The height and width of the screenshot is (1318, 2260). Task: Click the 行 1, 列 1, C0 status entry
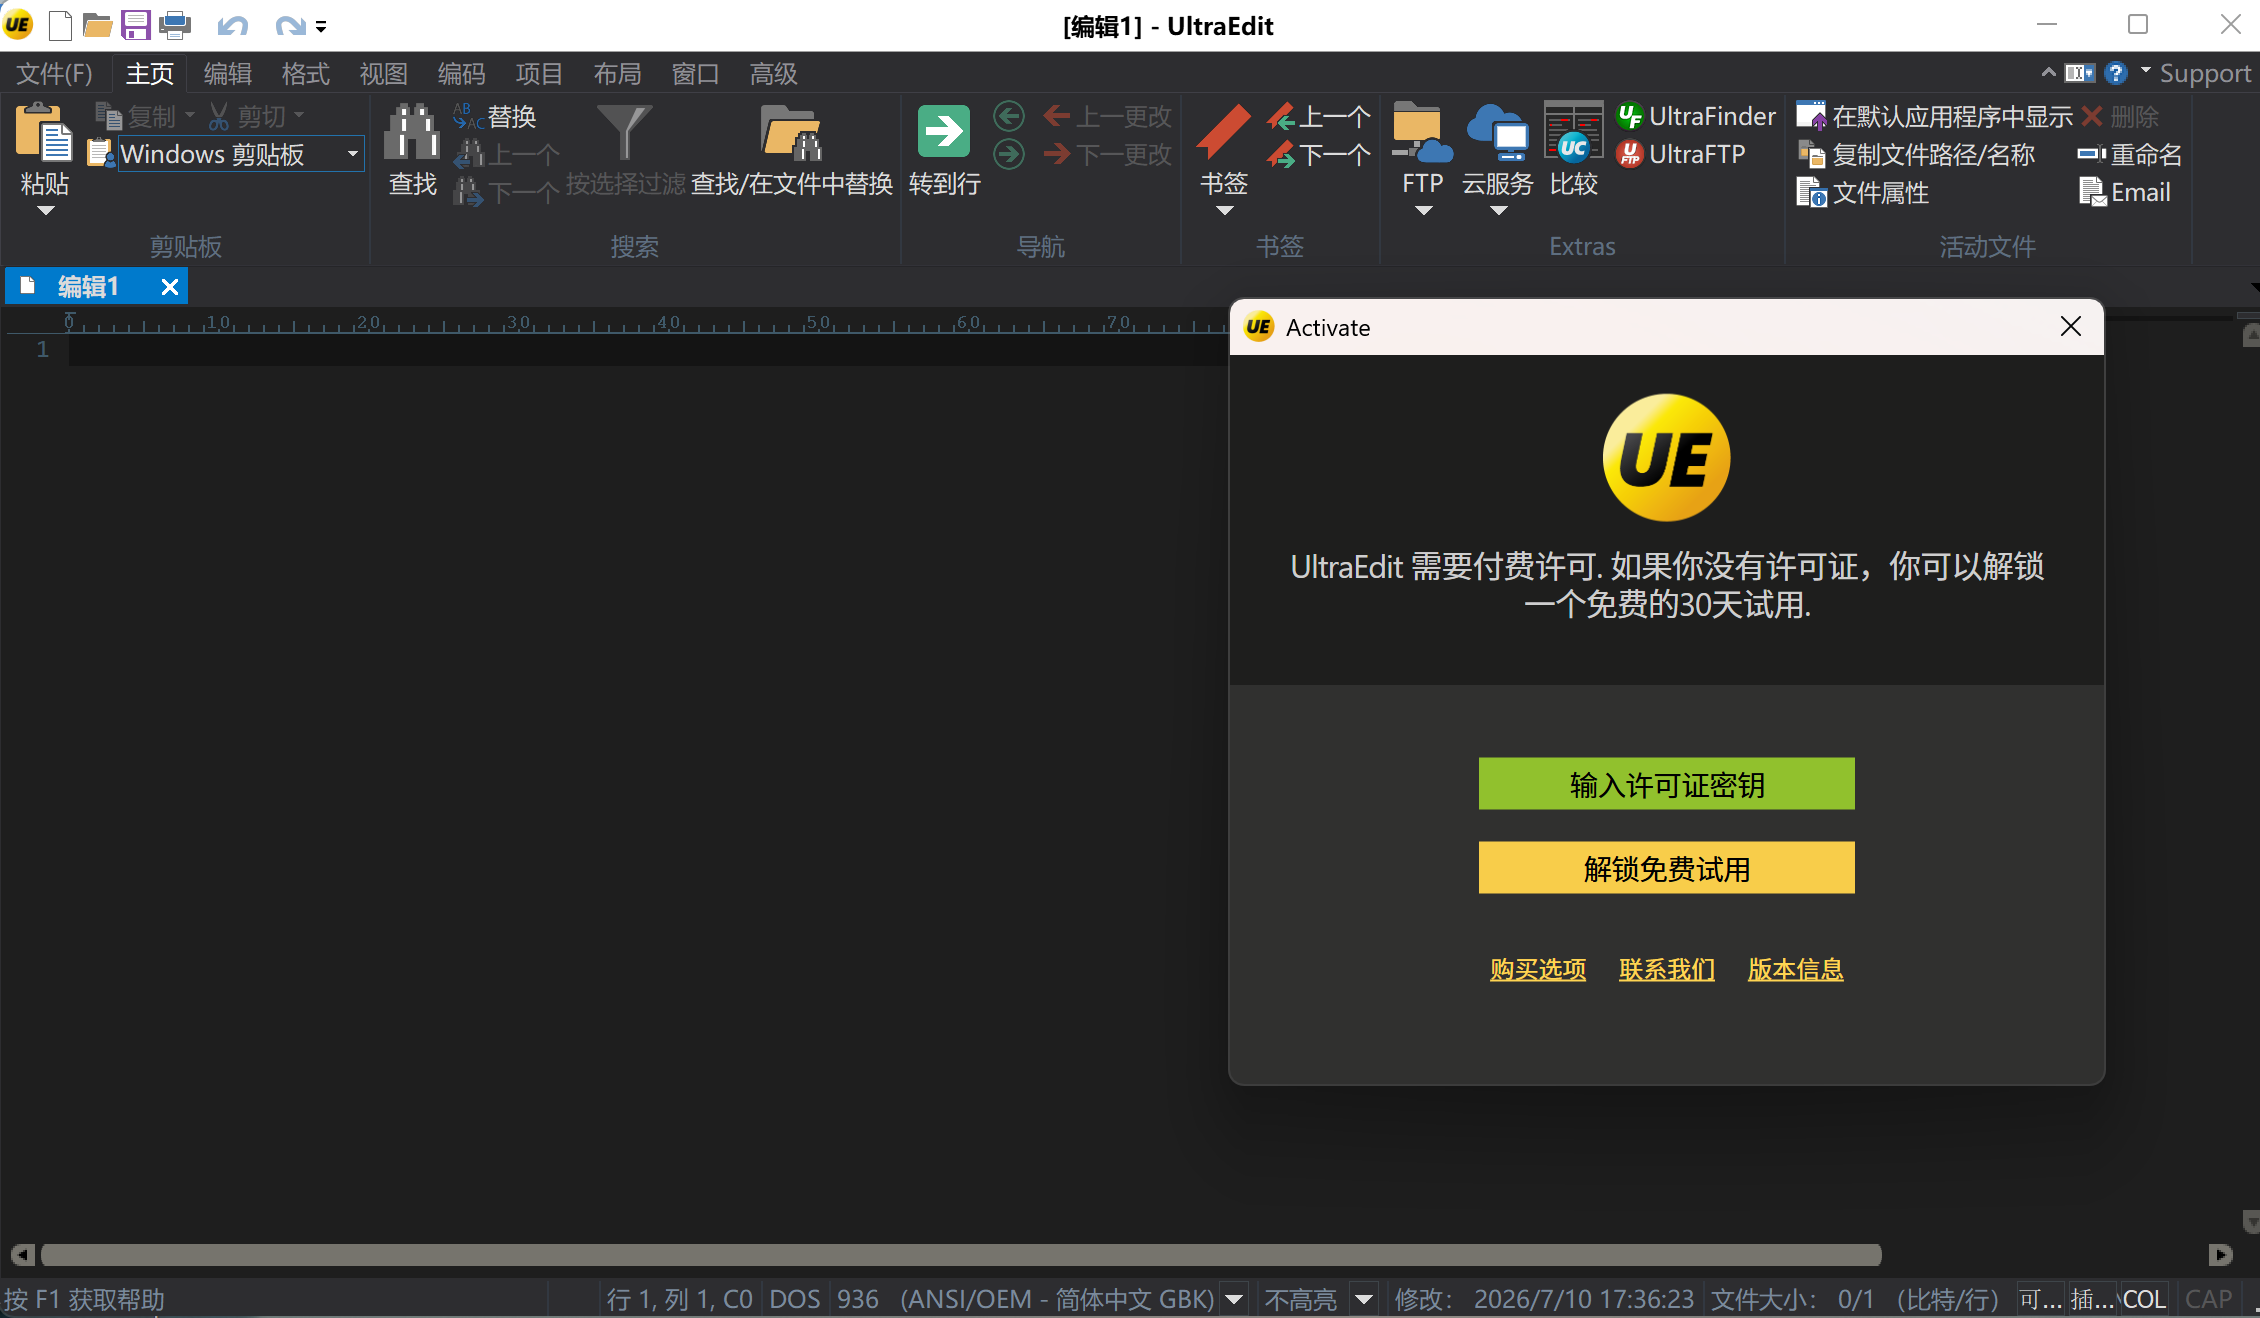click(x=679, y=1299)
